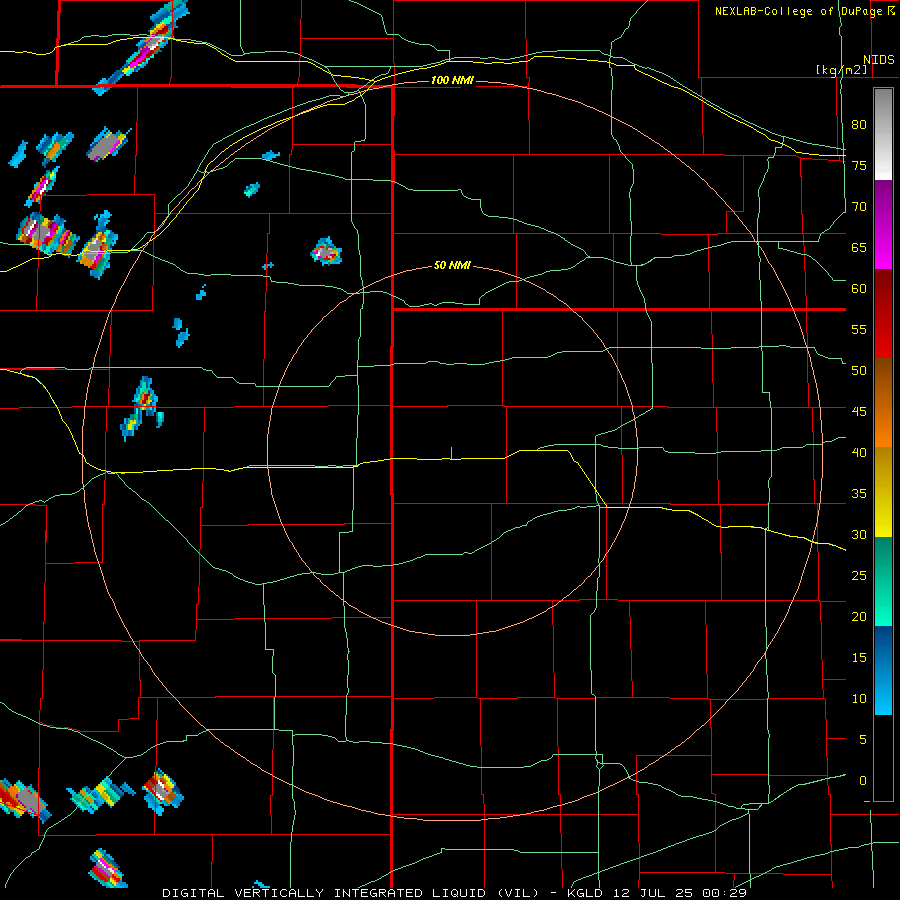Click the 15 value on color scale
Viewport: 900px width, 900px height.
pyautogui.click(x=859, y=658)
